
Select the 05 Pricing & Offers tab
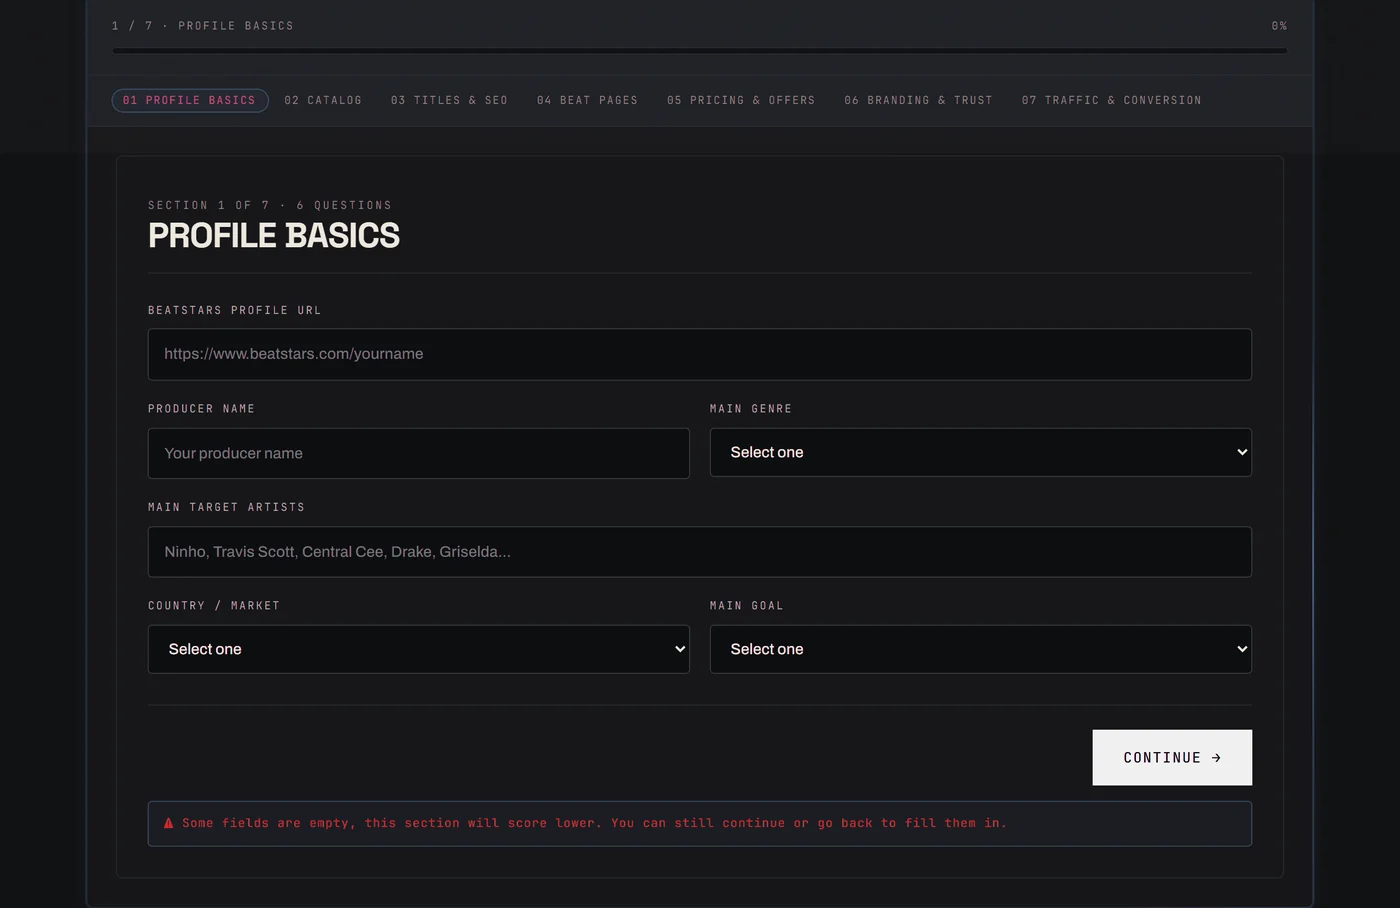(741, 100)
